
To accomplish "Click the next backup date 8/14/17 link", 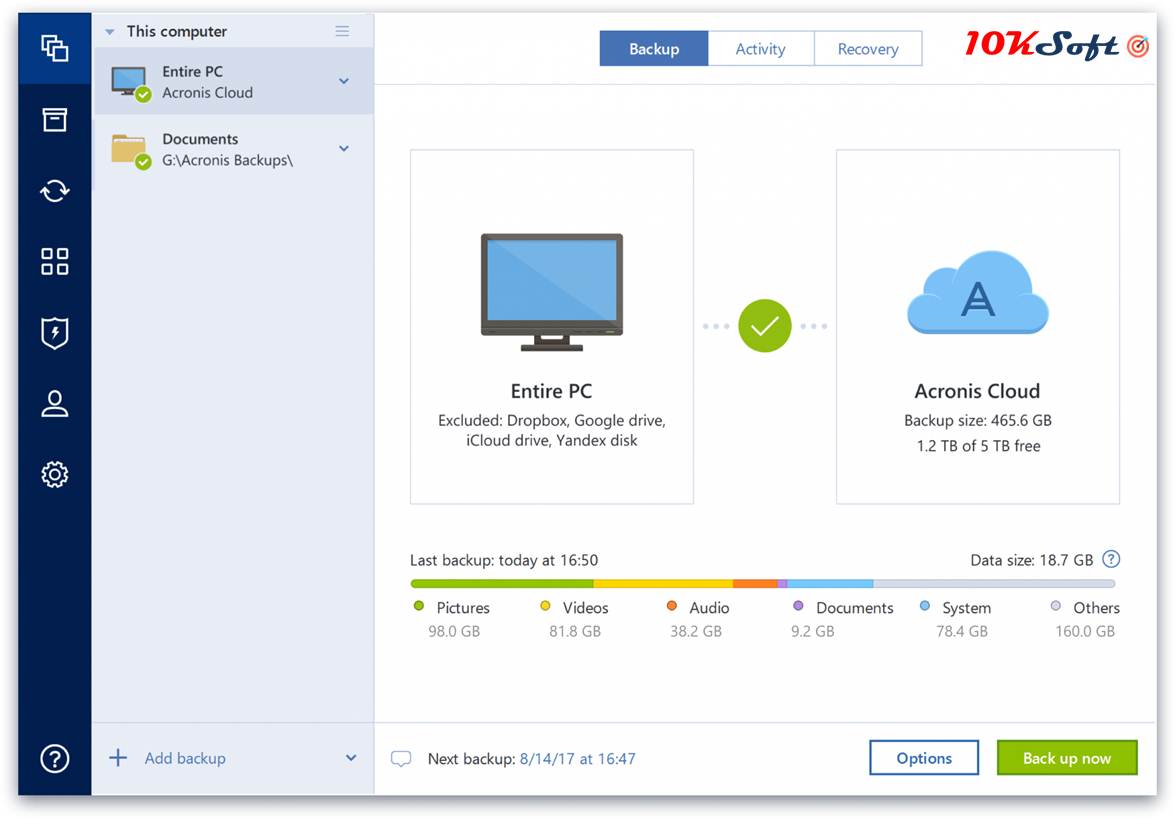I will coord(577,759).
